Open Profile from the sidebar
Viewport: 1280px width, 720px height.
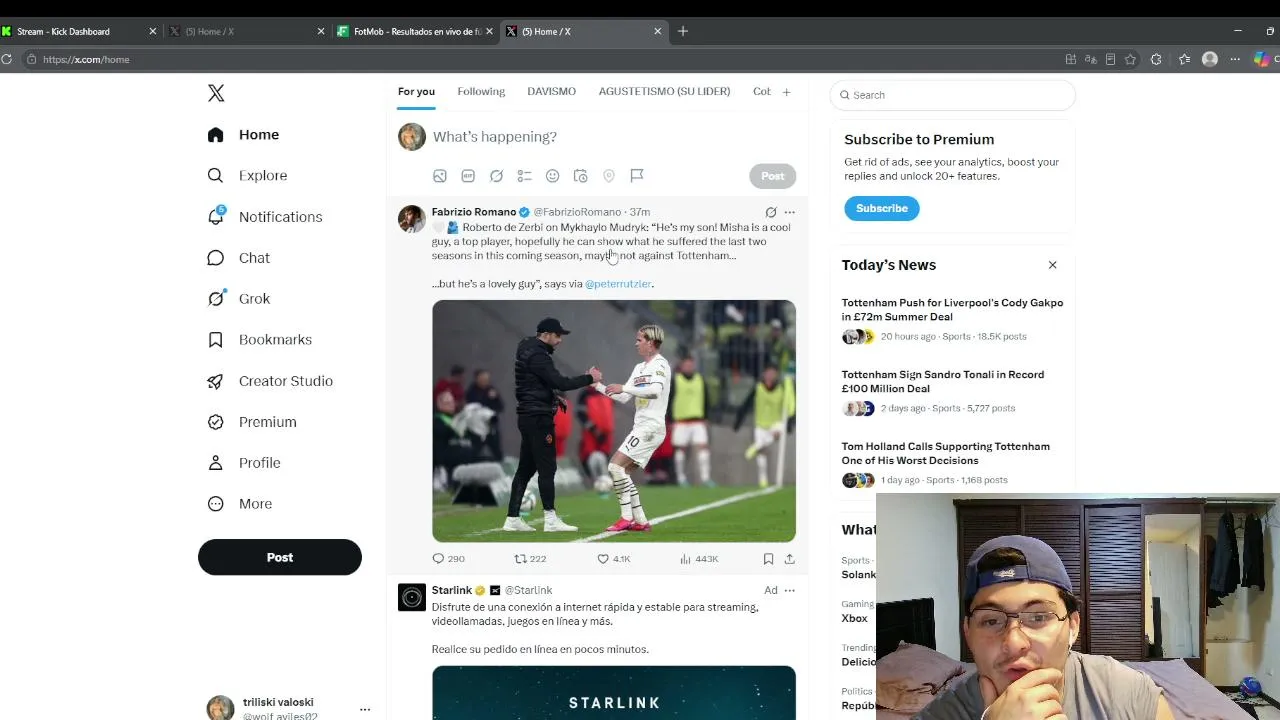pos(243,463)
